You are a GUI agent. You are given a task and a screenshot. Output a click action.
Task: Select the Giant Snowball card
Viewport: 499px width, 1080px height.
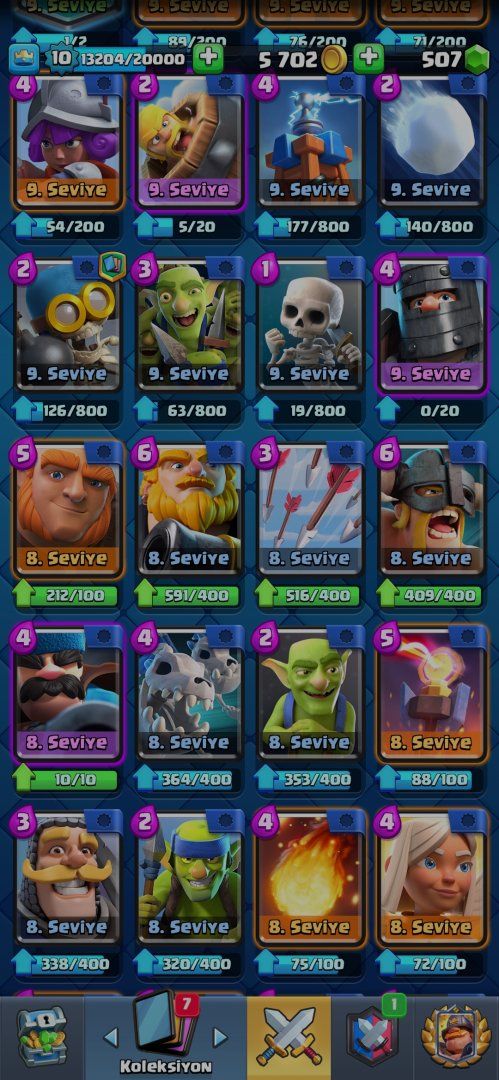[431, 141]
